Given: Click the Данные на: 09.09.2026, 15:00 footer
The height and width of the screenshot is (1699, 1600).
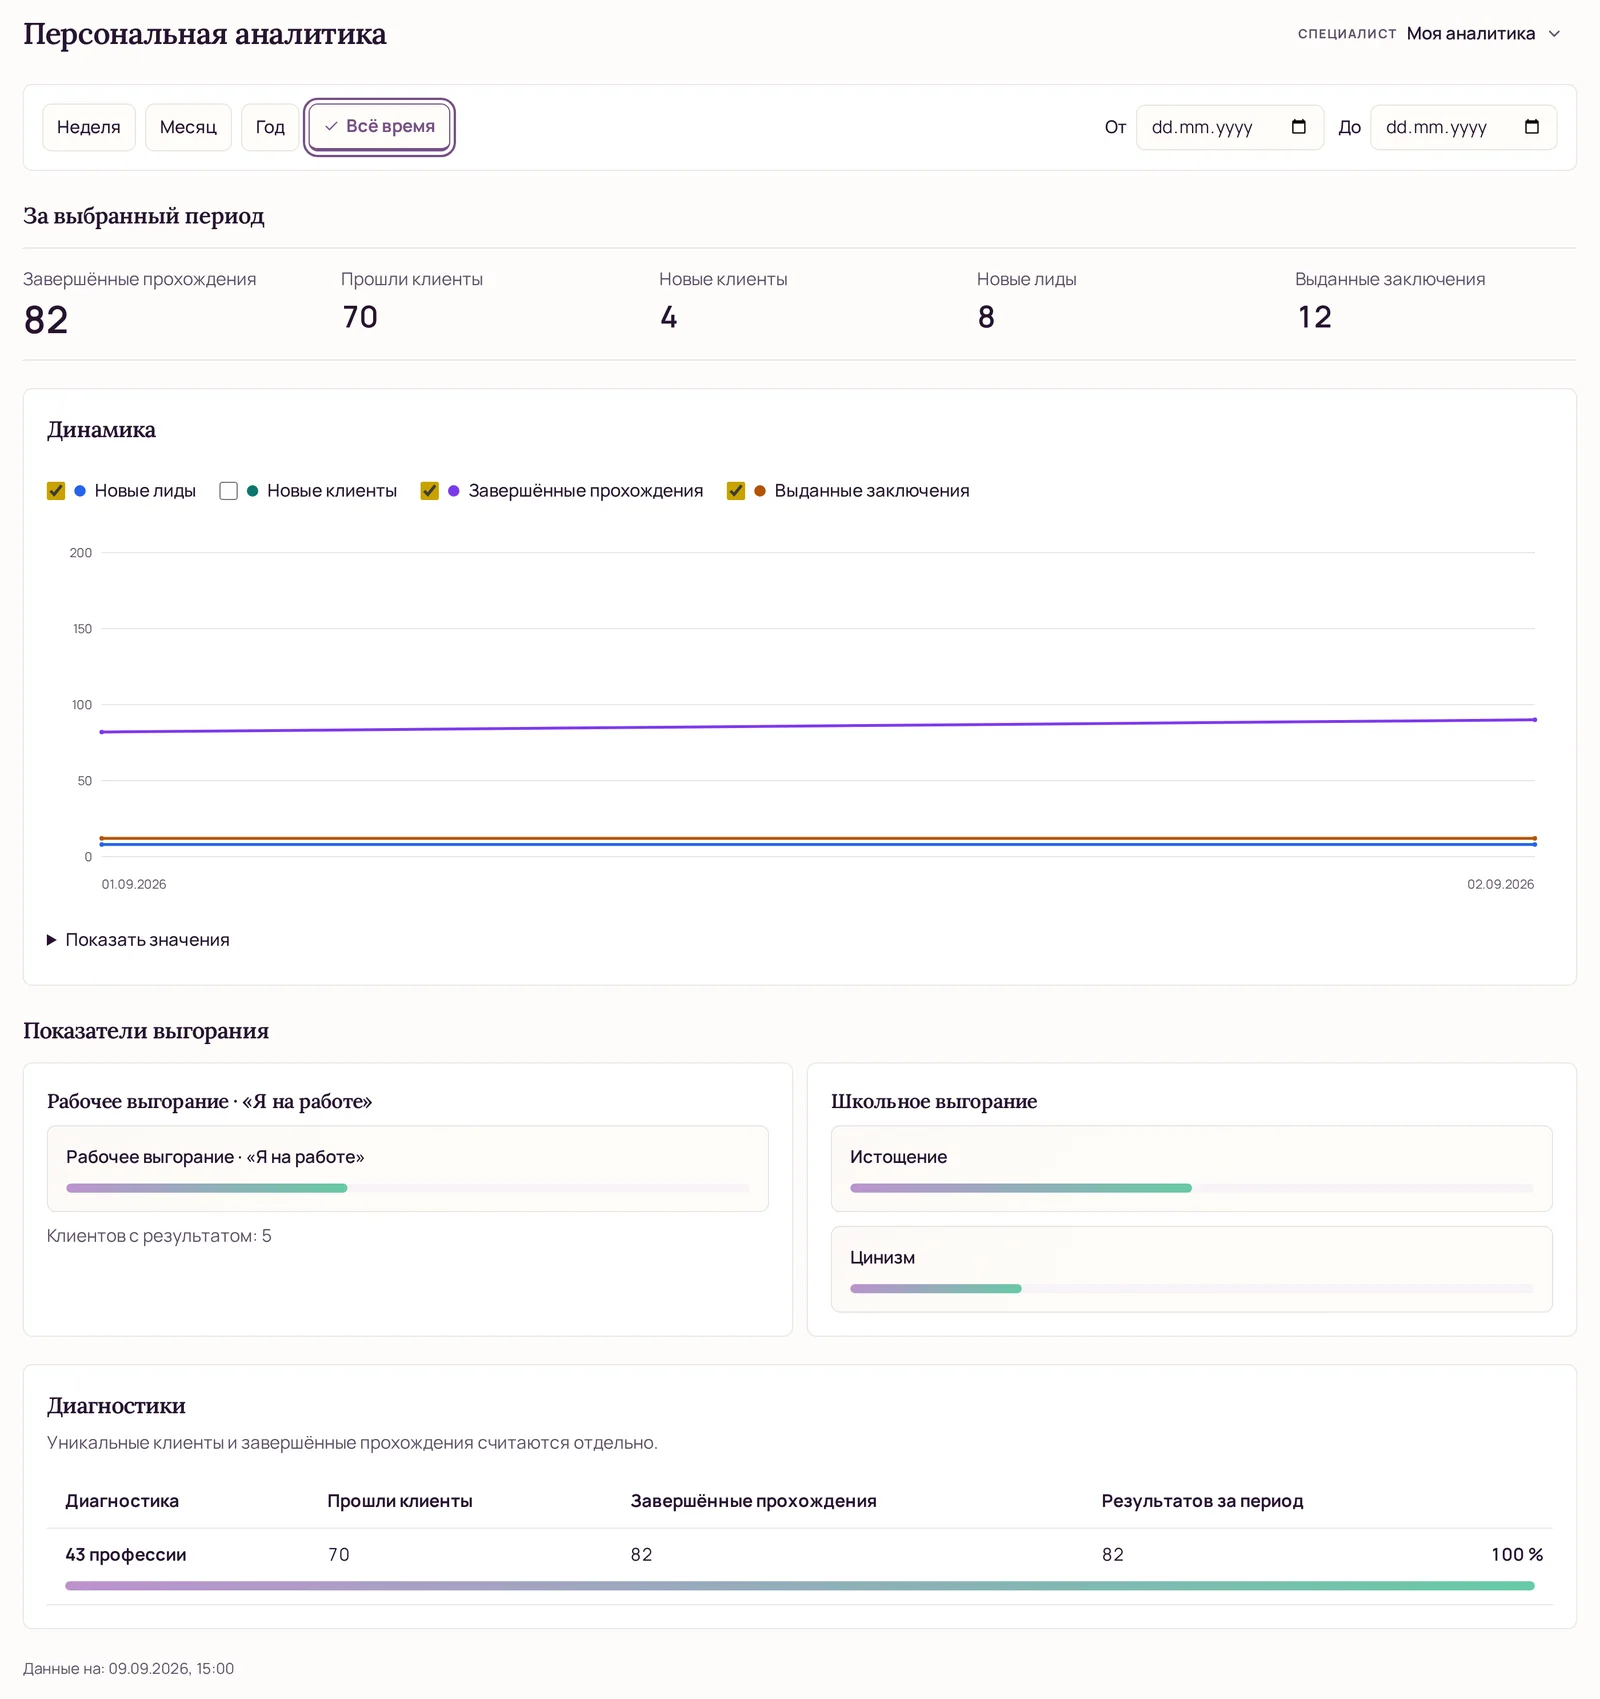Looking at the screenshot, I should 129,1669.
